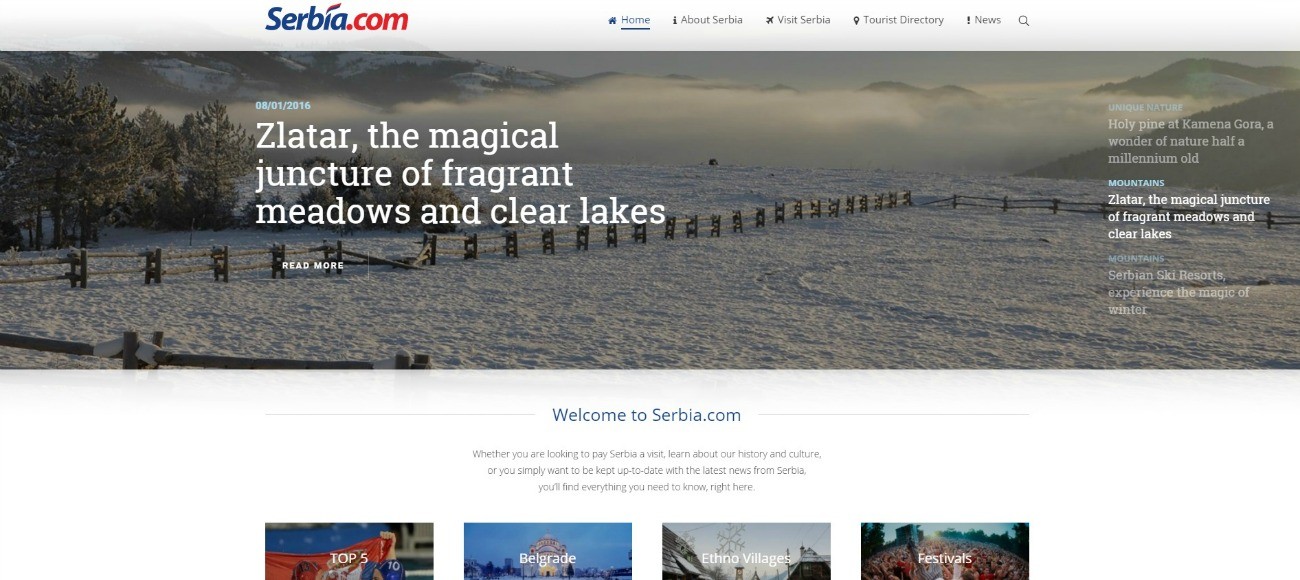Click the home icon beside Home

(x=612, y=20)
